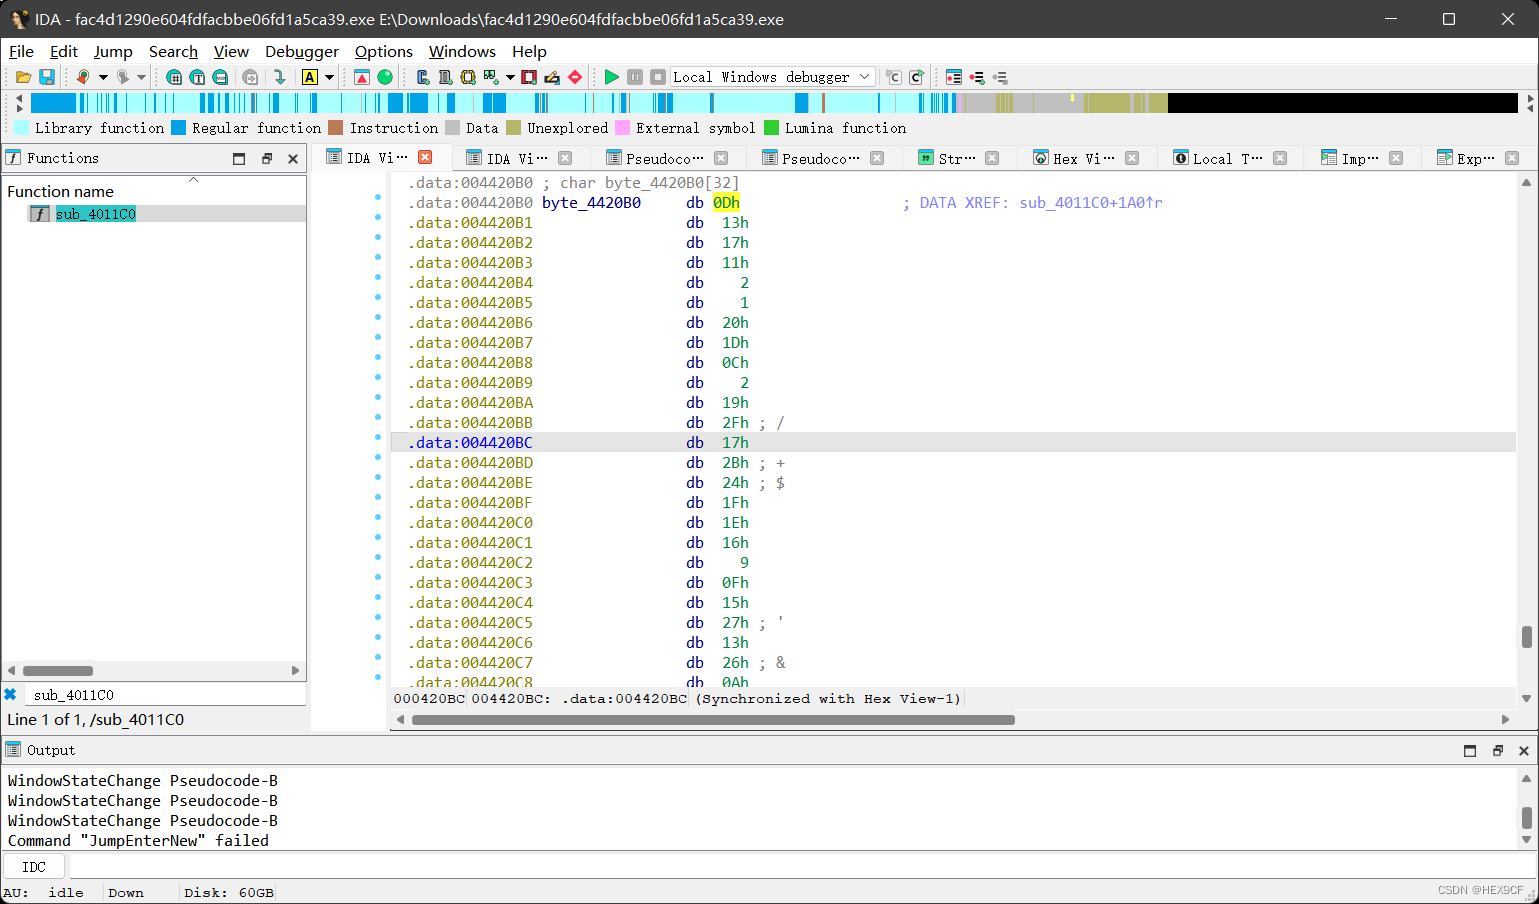
Task: Switch to the Hex View-1 tab
Action: (1080, 157)
